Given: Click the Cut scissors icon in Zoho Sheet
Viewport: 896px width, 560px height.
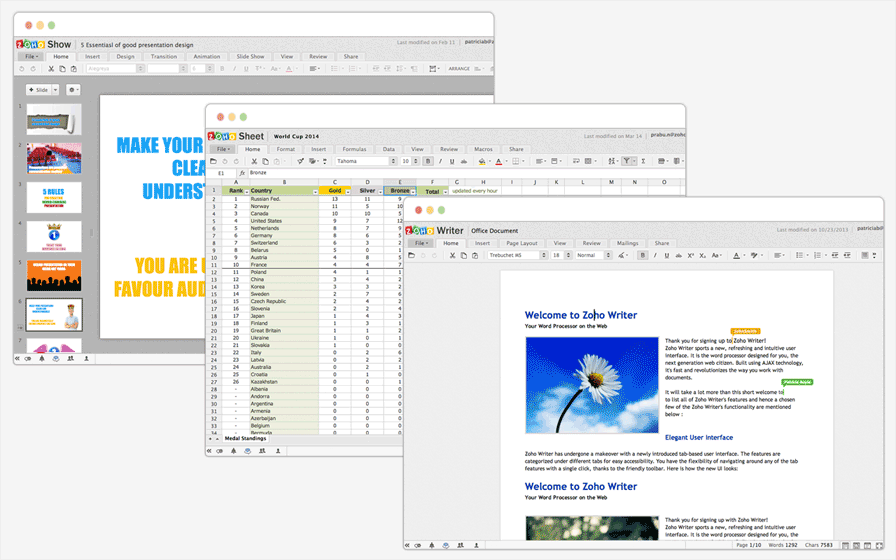Looking at the screenshot, I should [x=253, y=161].
